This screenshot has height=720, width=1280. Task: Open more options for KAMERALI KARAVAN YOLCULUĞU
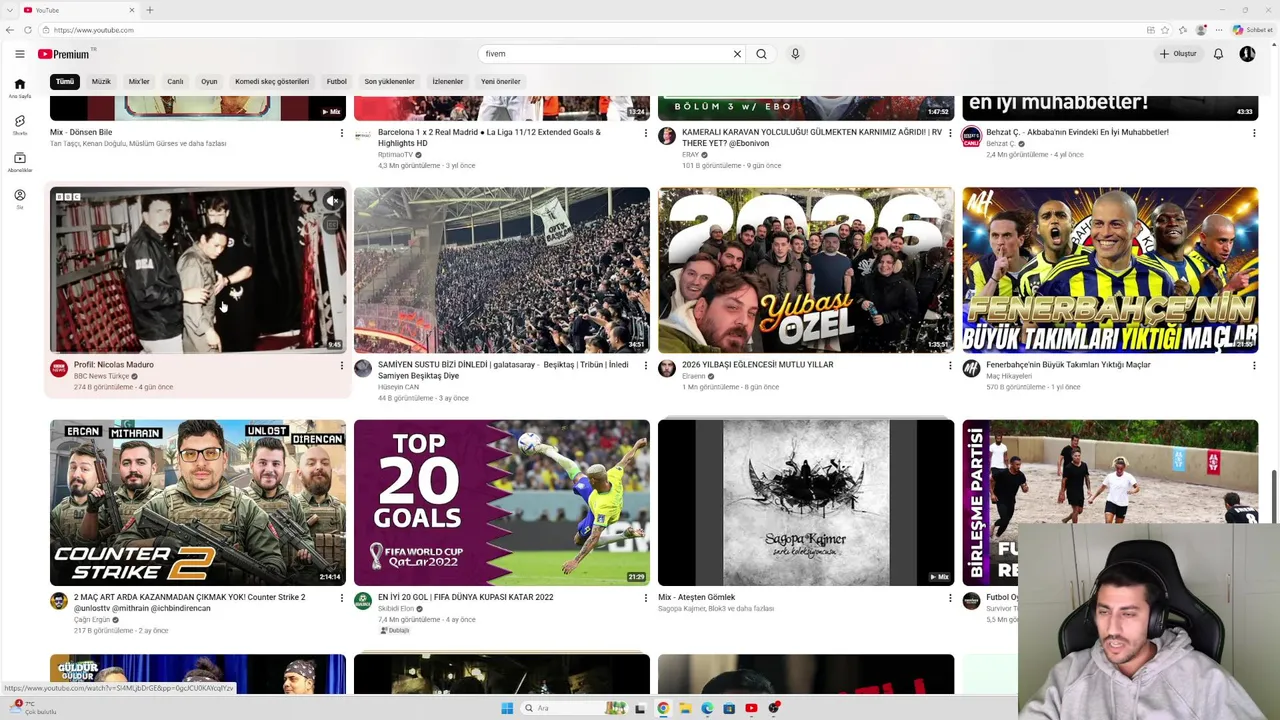point(950,133)
